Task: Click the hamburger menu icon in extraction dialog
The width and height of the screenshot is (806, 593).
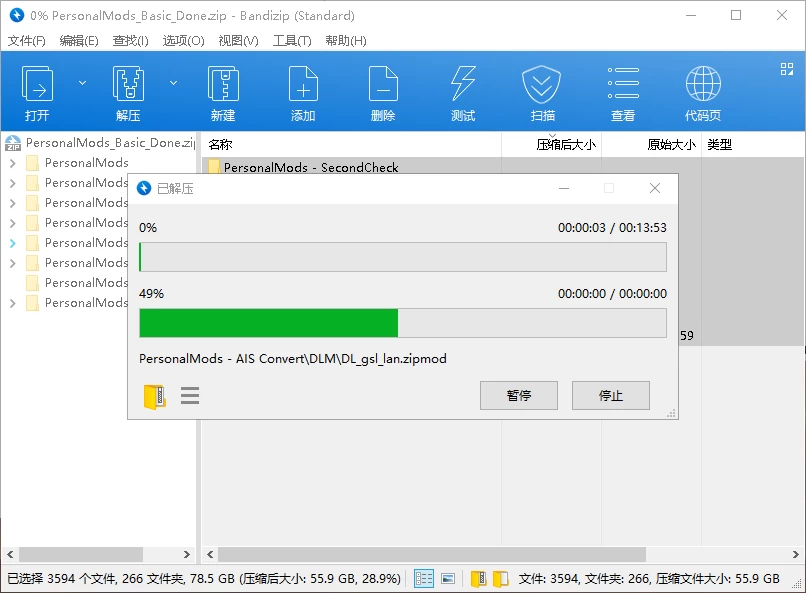Action: (190, 396)
